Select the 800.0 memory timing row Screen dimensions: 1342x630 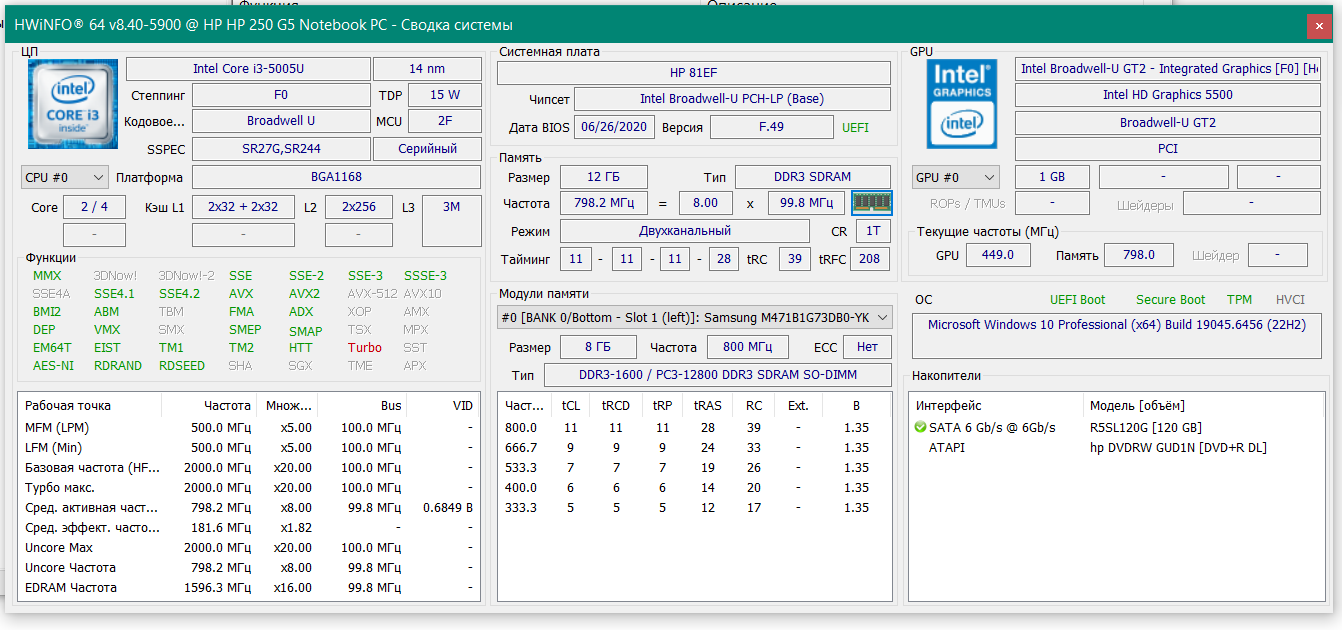[694, 427]
